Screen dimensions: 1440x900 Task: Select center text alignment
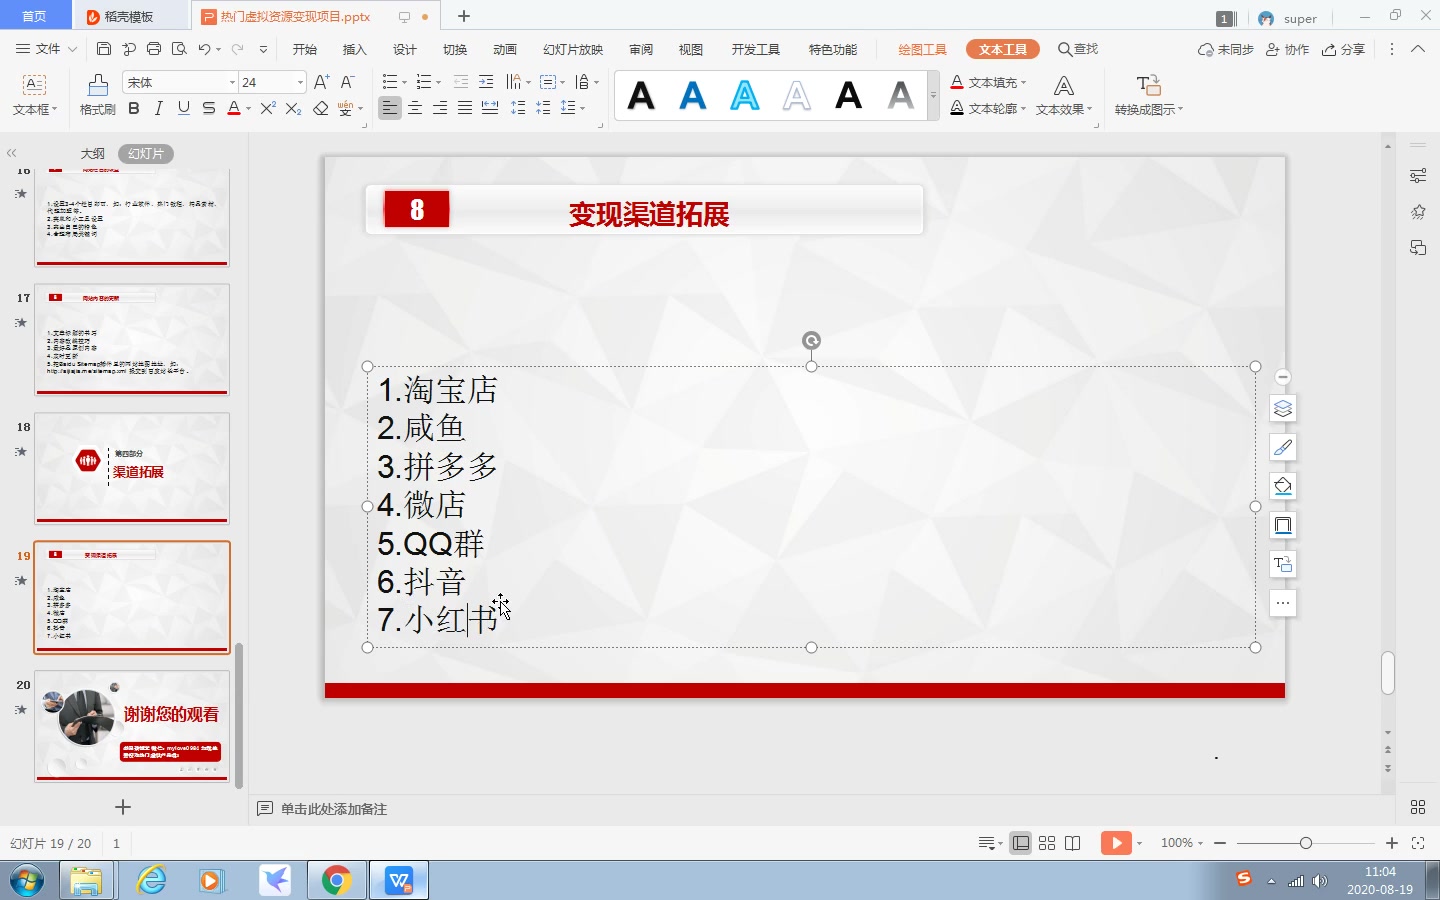coord(415,108)
